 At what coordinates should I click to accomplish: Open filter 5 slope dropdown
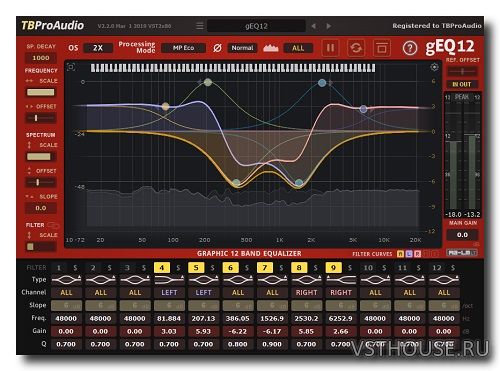pos(203,305)
